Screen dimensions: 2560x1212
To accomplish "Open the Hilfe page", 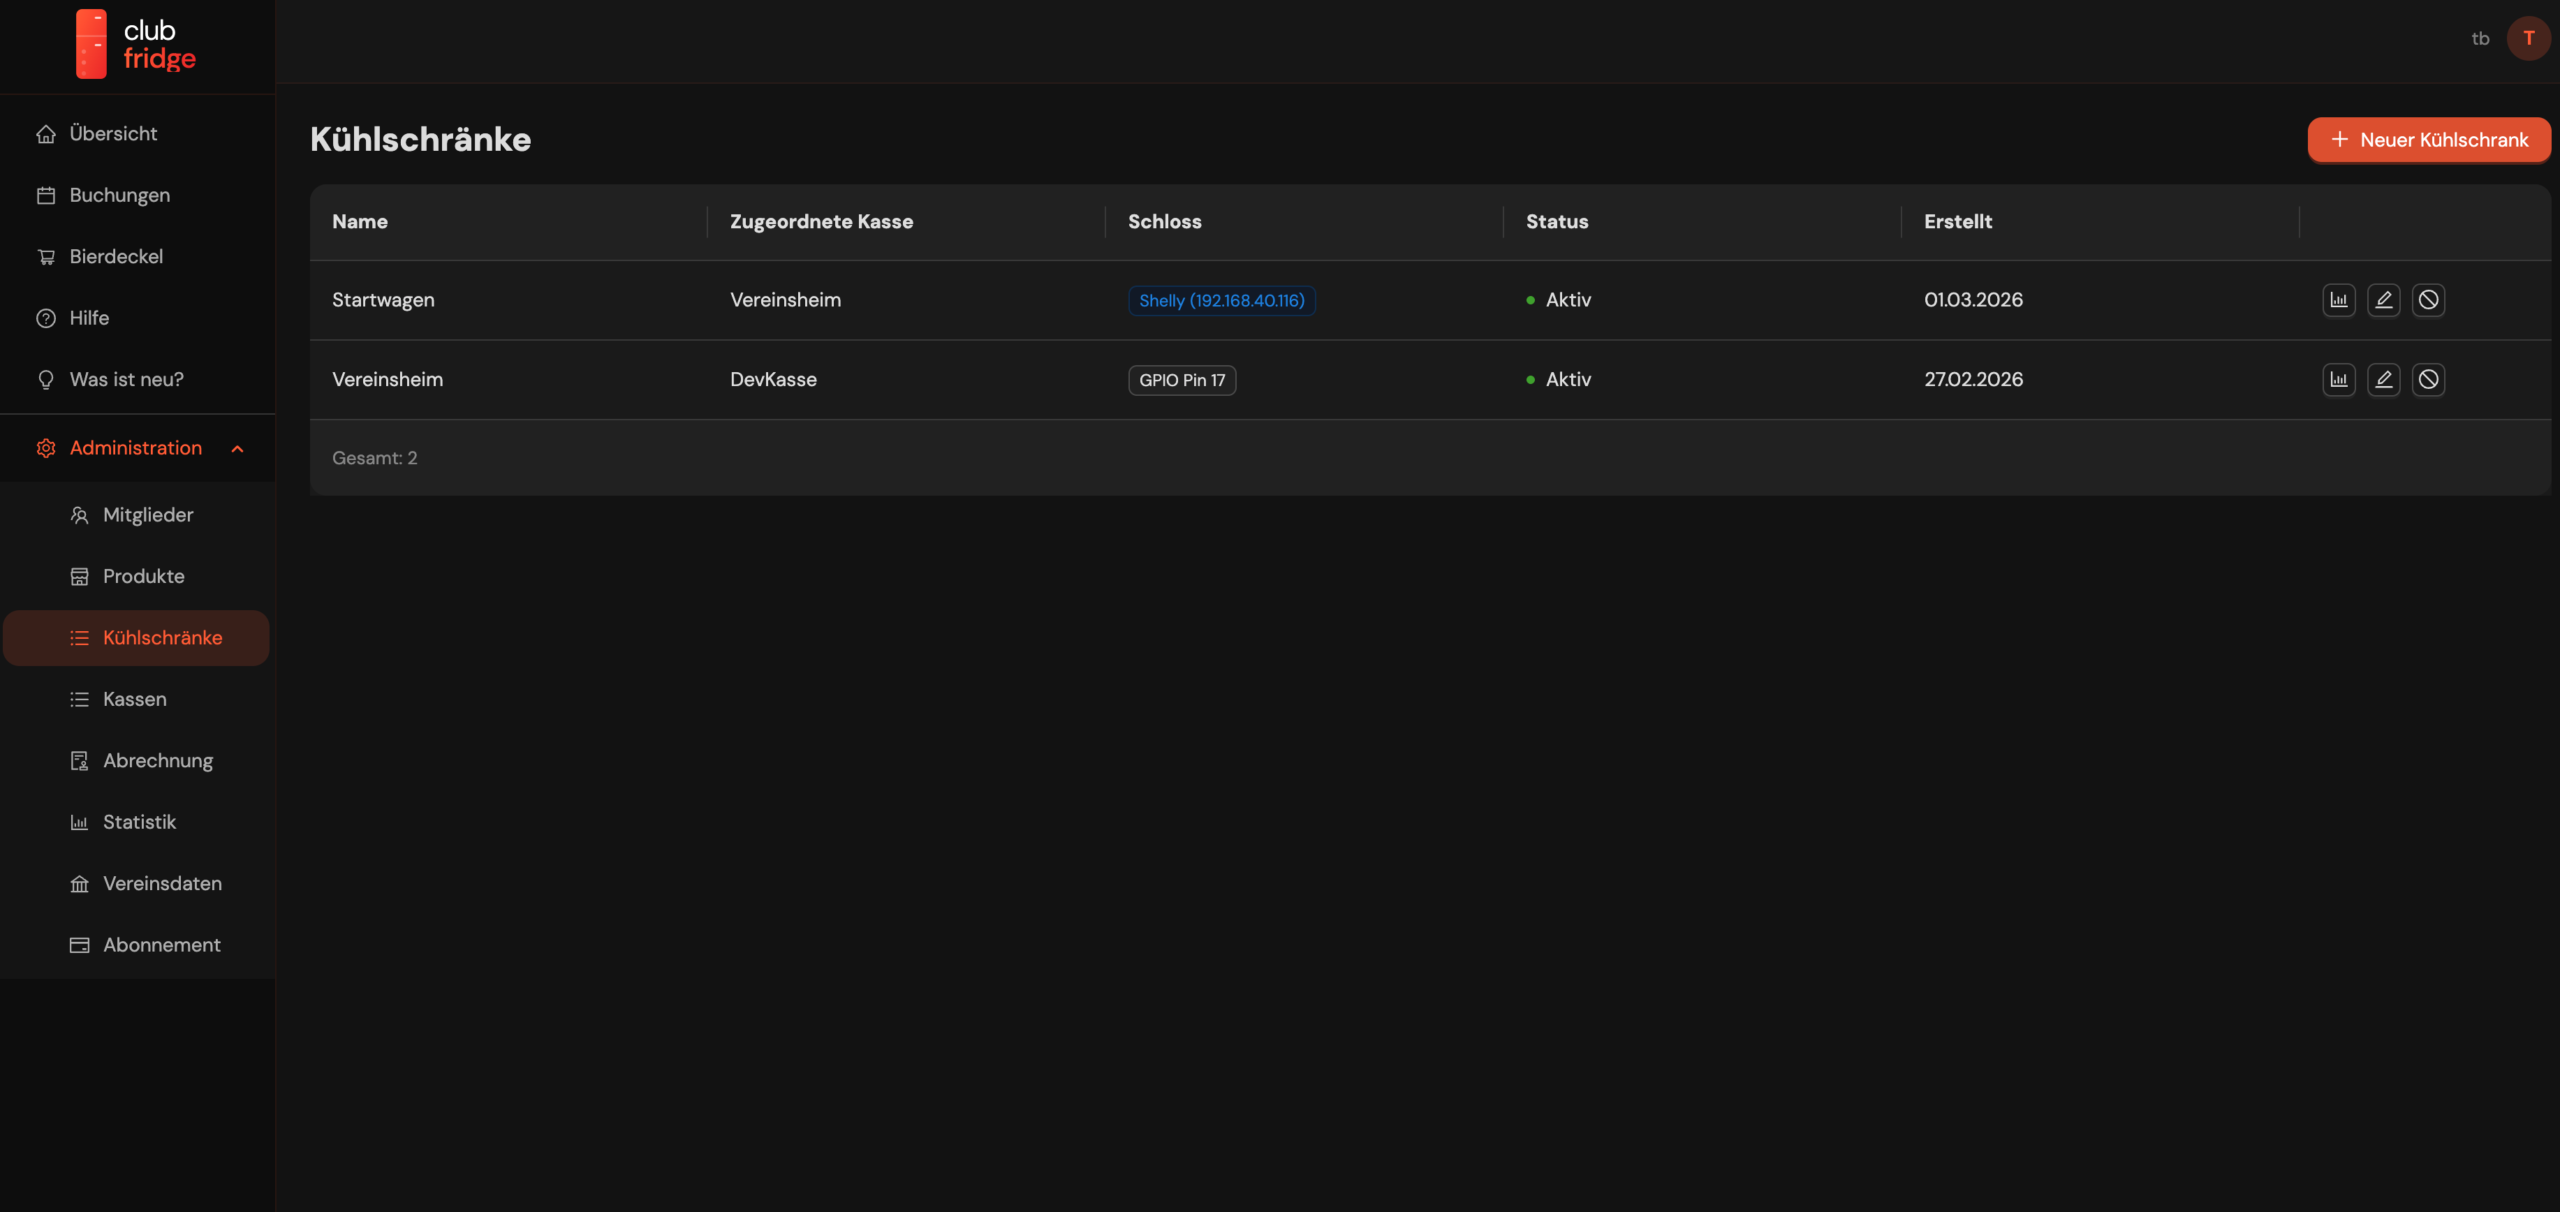I will tap(89, 318).
